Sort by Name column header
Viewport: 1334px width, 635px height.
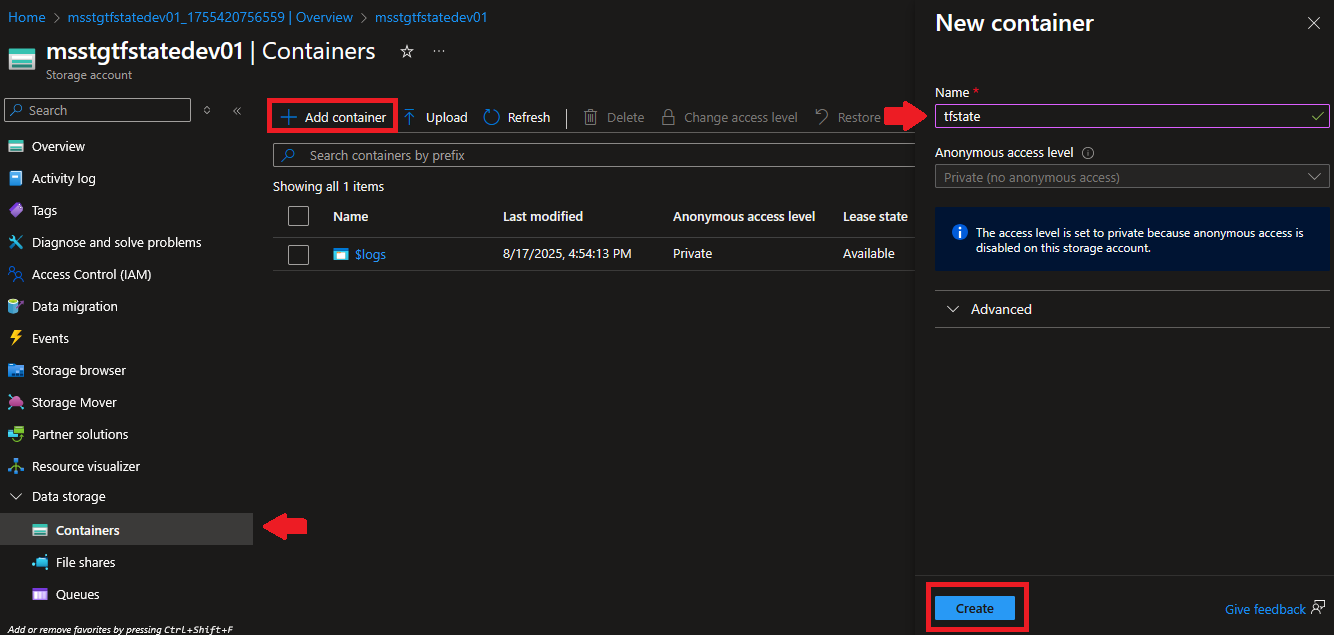pos(351,216)
